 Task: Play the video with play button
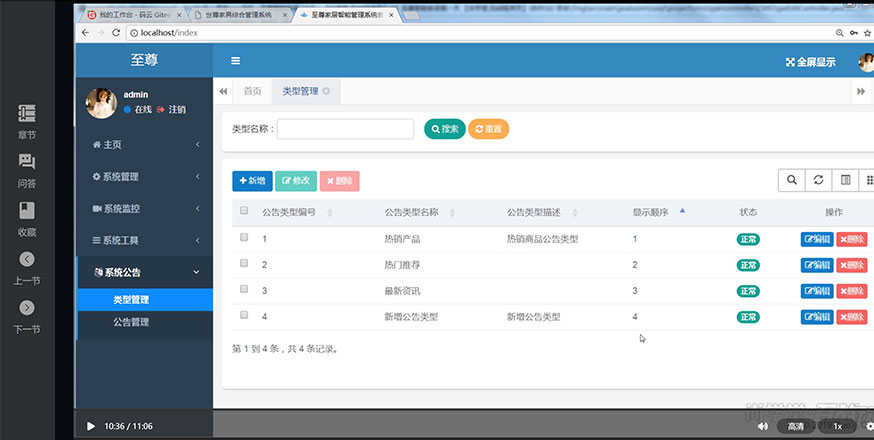[90, 427]
